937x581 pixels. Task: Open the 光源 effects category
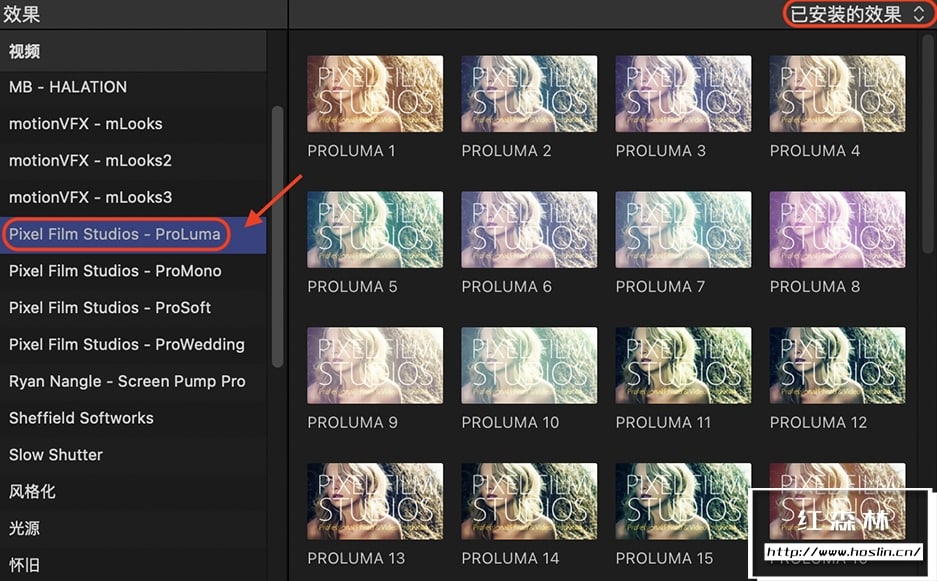(x=133, y=528)
